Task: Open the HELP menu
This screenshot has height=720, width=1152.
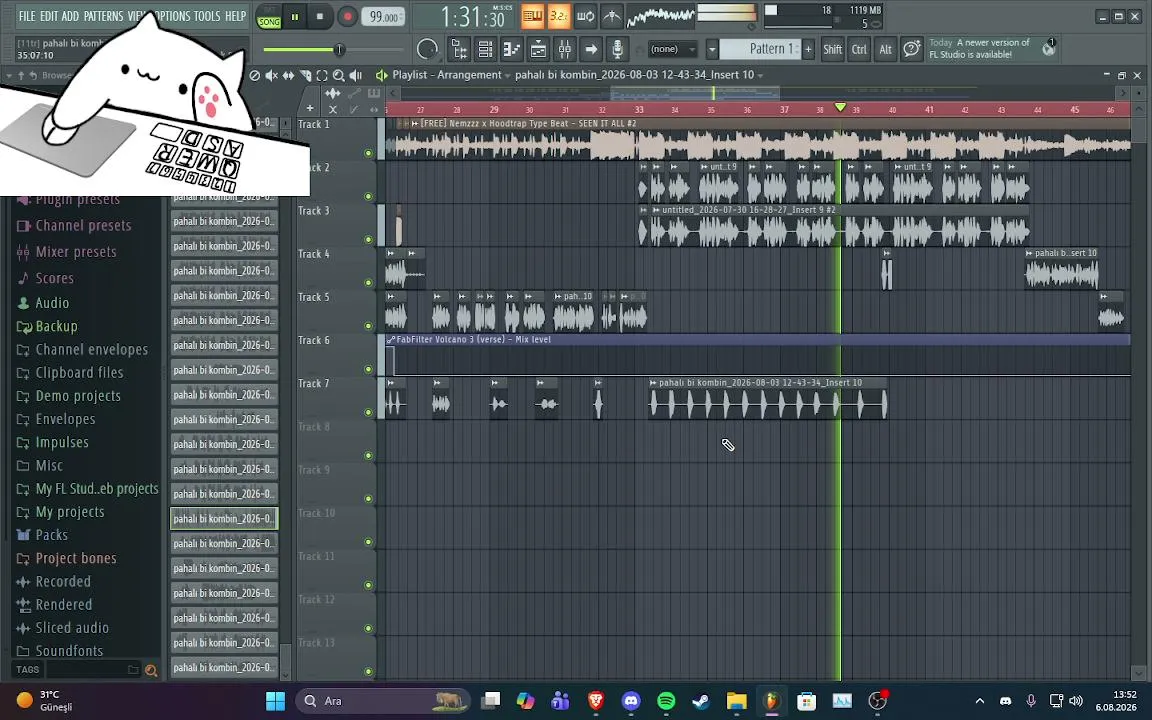Action: [236, 16]
